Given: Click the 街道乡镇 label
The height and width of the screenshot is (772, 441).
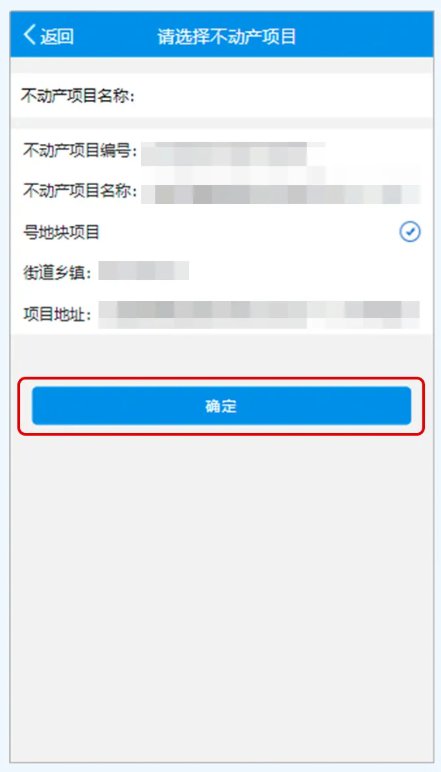Looking at the screenshot, I should point(57,272).
